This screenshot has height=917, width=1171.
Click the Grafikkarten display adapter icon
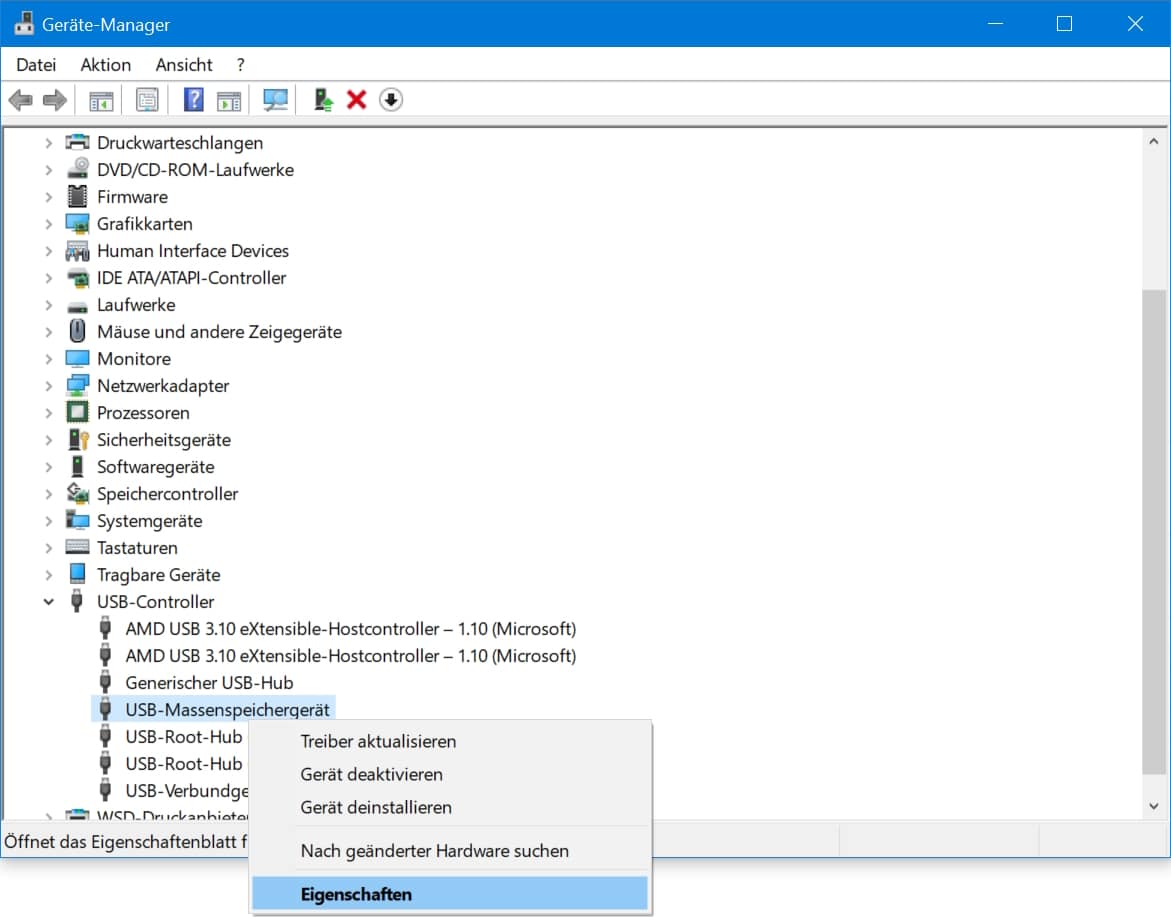pyautogui.click(x=77, y=223)
